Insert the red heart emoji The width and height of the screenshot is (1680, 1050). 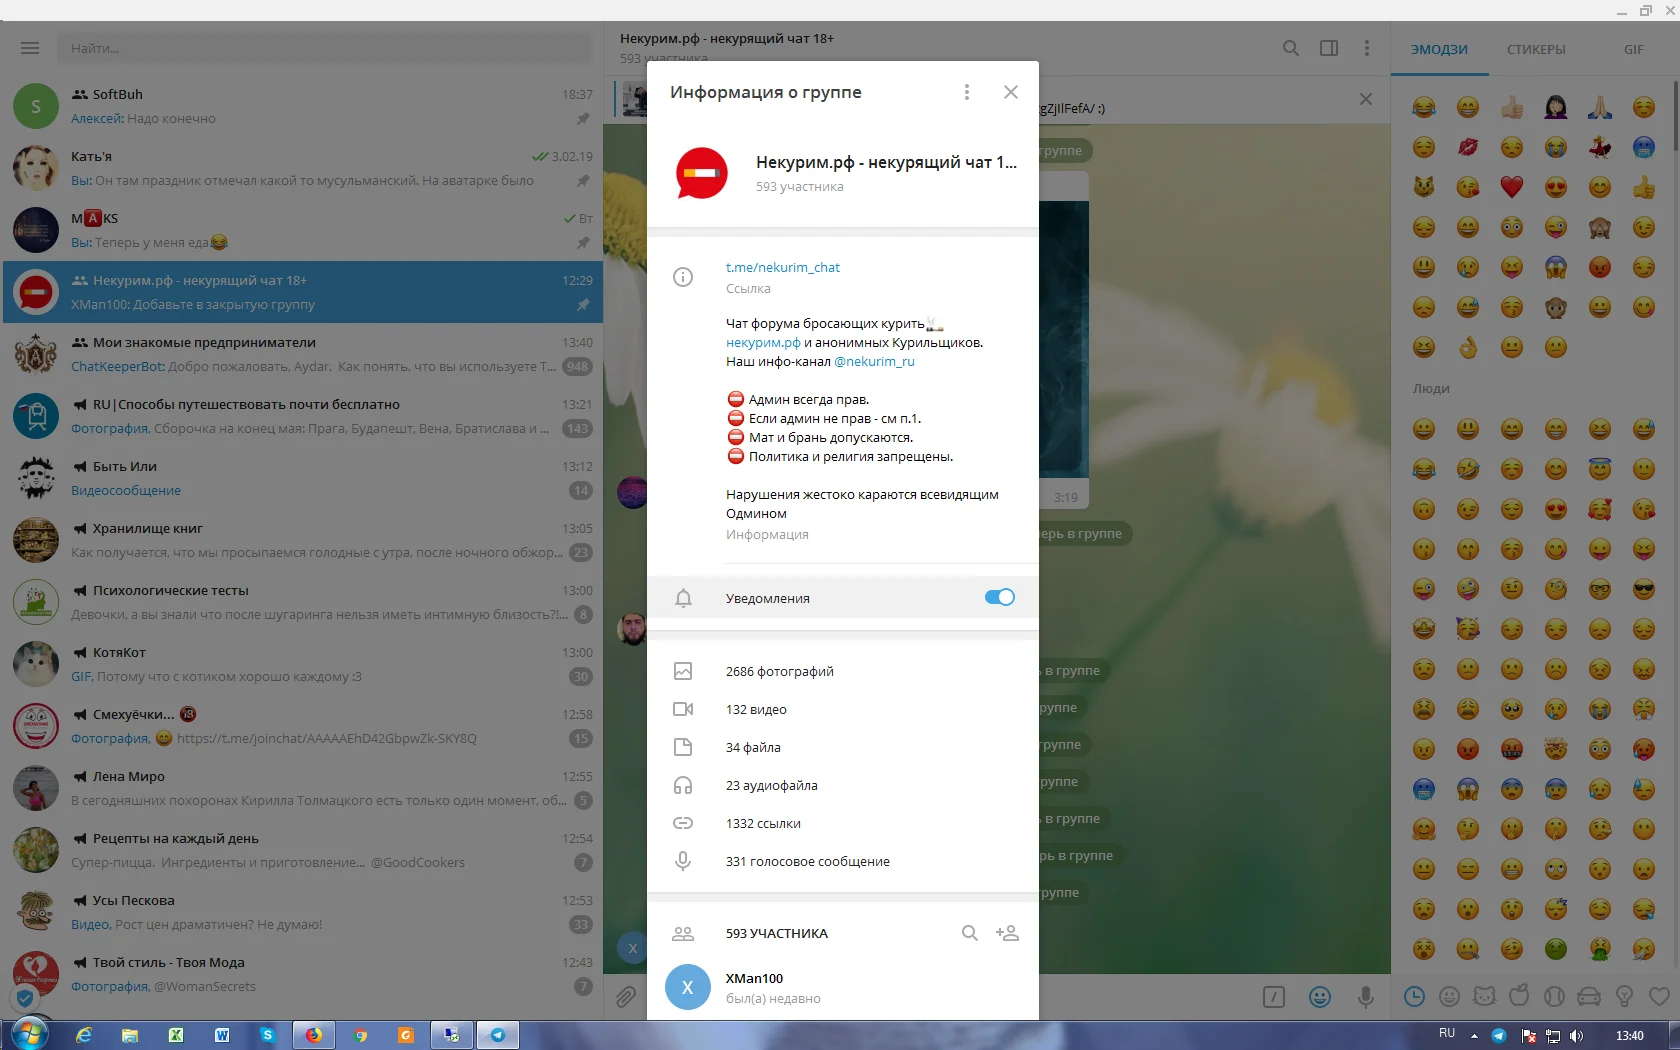click(1511, 187)
